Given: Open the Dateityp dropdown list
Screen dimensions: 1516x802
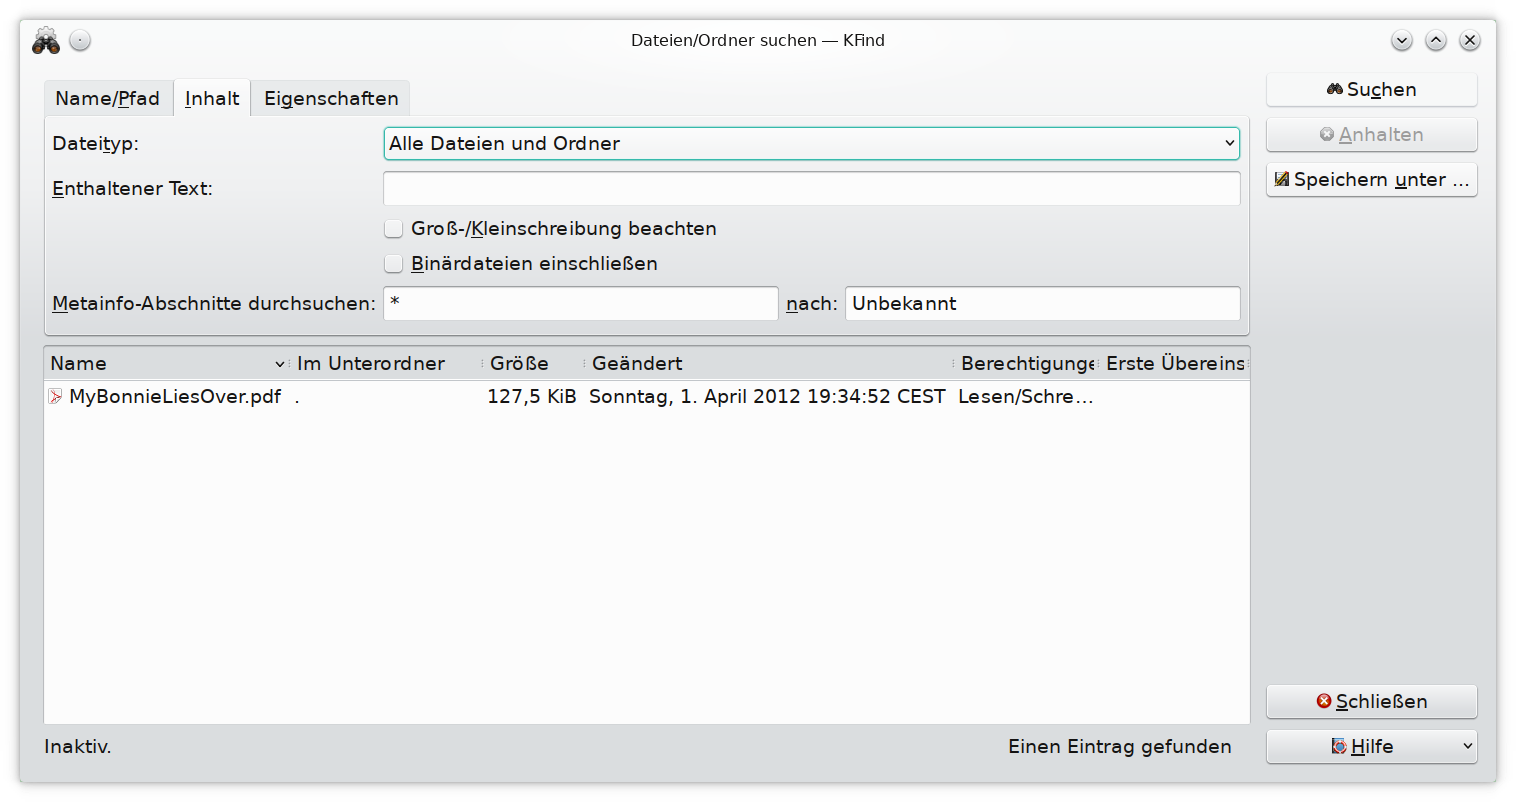Looking at the screenshot, I should (811, 144).
